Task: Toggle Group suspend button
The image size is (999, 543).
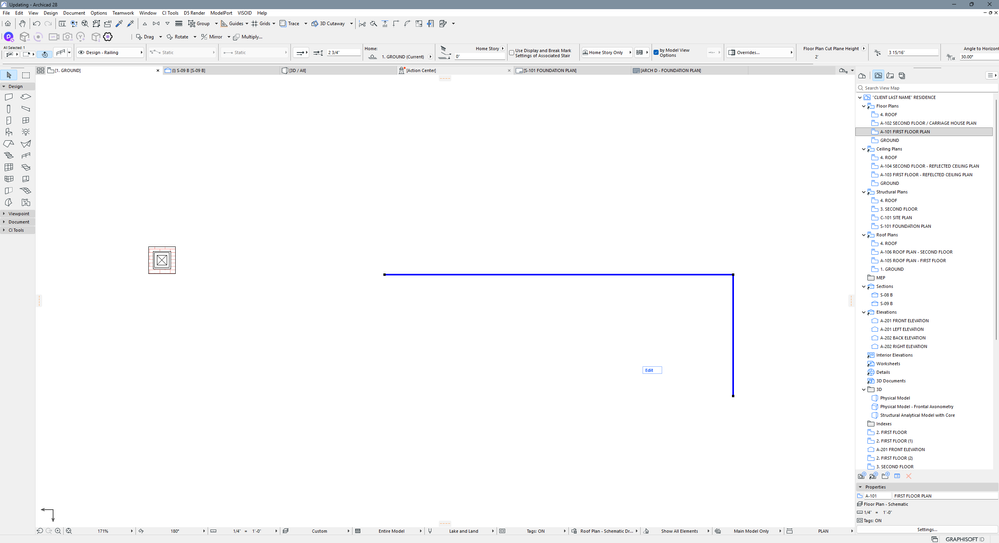Action: pos(199,24)
